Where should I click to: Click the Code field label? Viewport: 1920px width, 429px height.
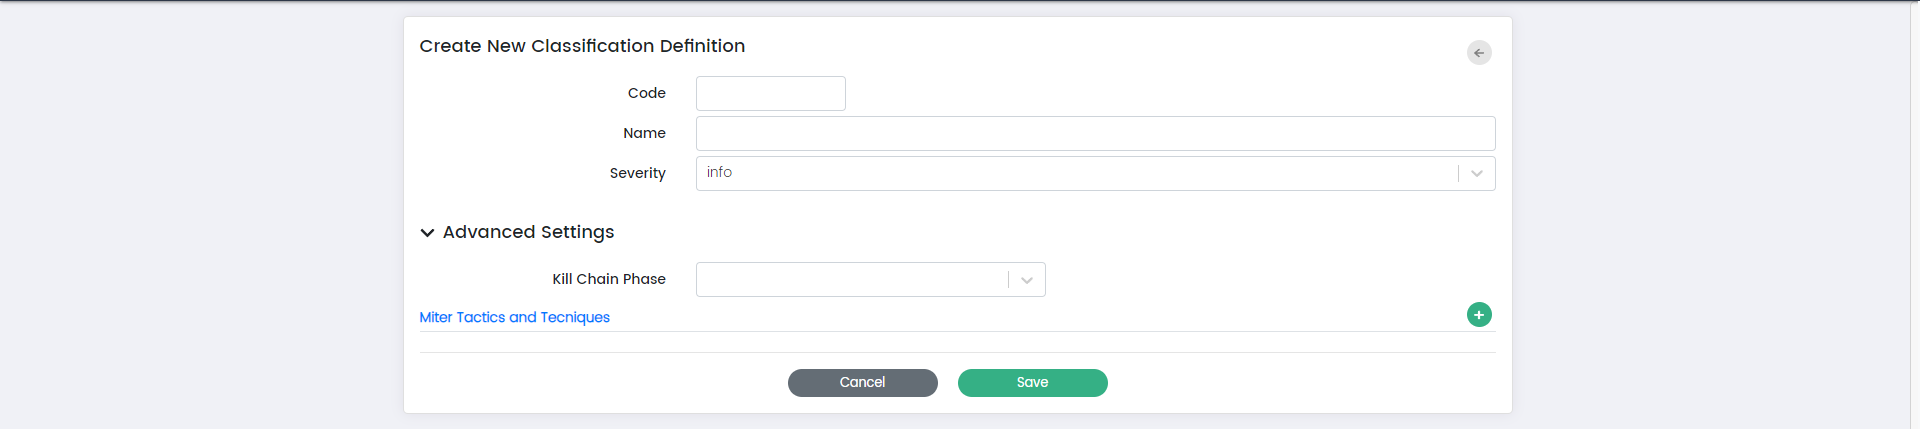646,93
